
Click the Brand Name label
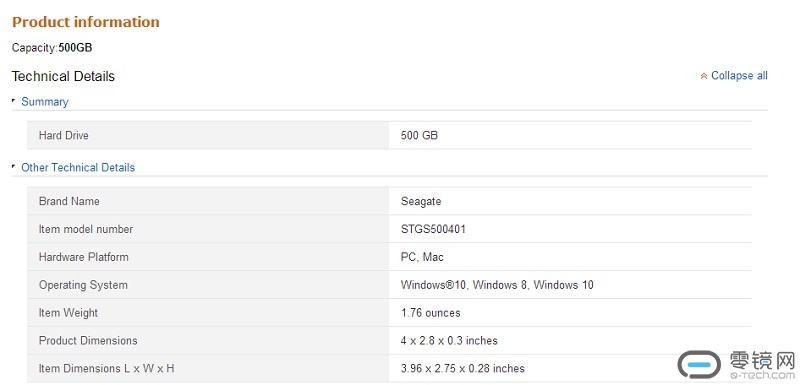click(x=69, y=201)
